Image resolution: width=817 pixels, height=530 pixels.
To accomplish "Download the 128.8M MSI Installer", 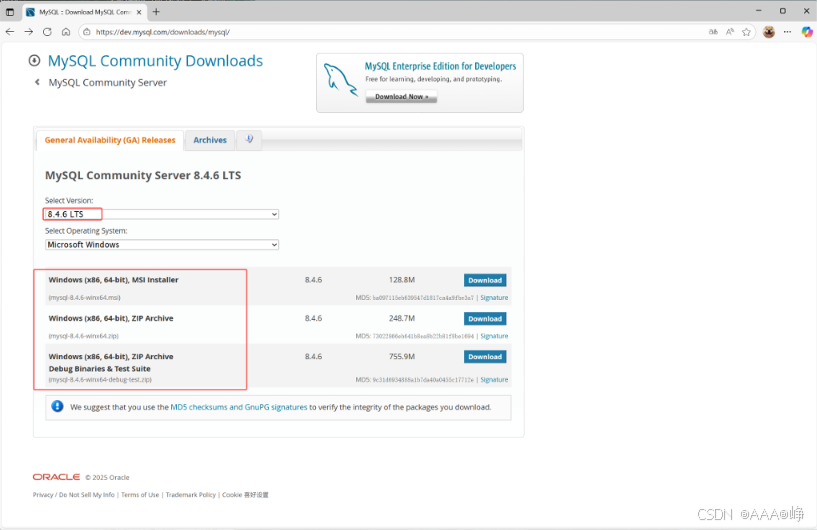I will (x=485, y=280).
